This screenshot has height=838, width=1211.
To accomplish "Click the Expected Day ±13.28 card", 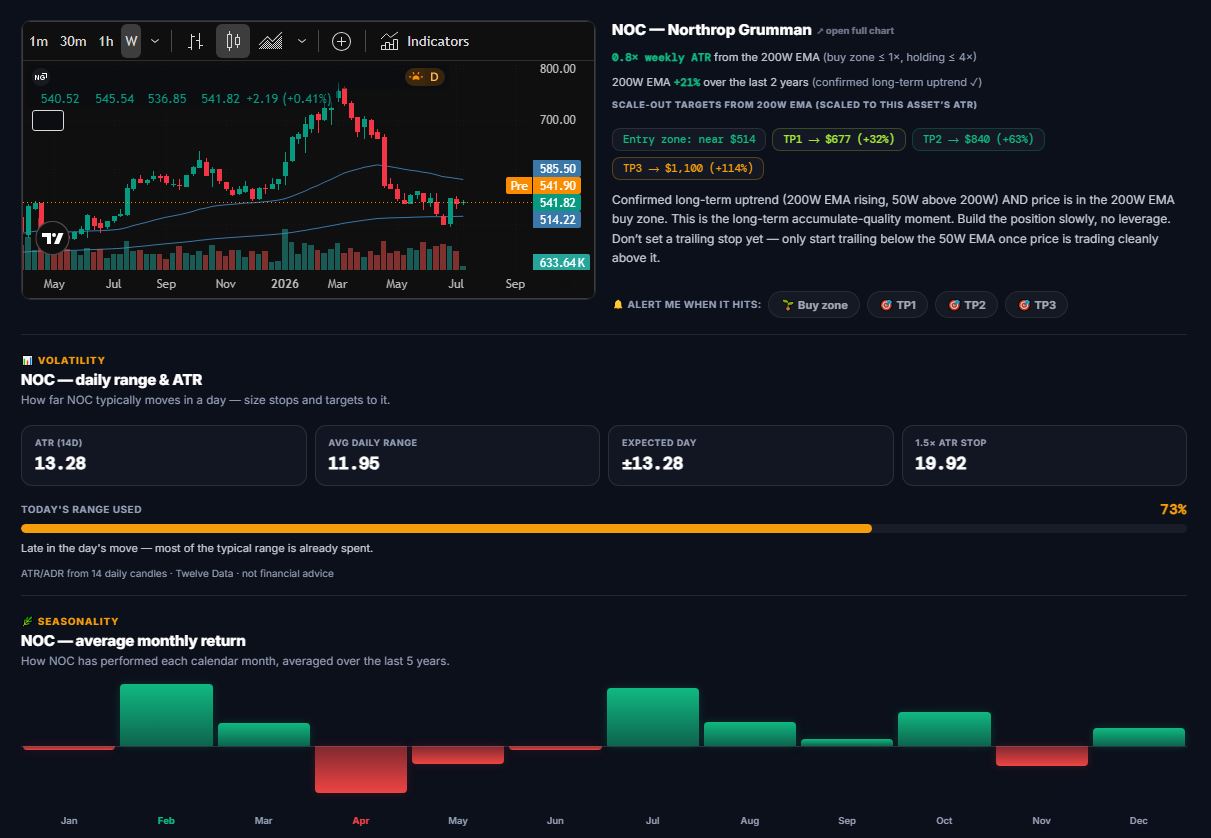I will [750, 455].
